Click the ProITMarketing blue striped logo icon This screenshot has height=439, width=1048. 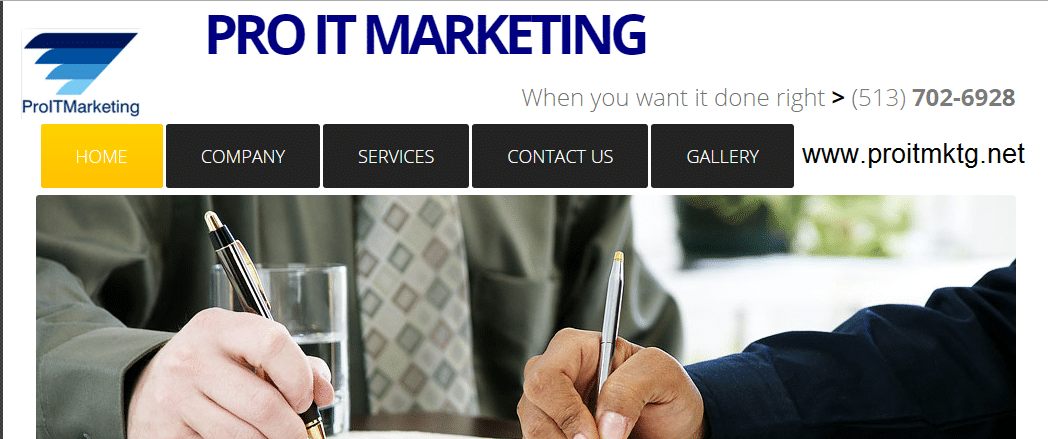pos(80,63)
